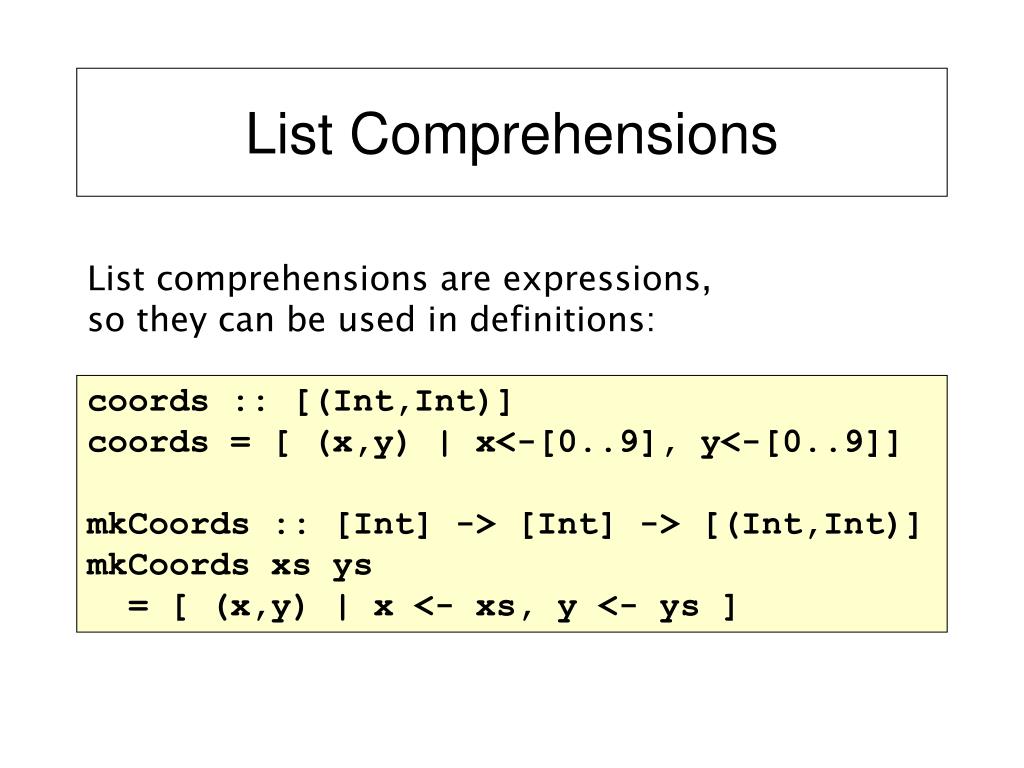Click the word "definitions:" in the paragraph
Viewport: 1024px width, 768px height.
click(562, 319)
